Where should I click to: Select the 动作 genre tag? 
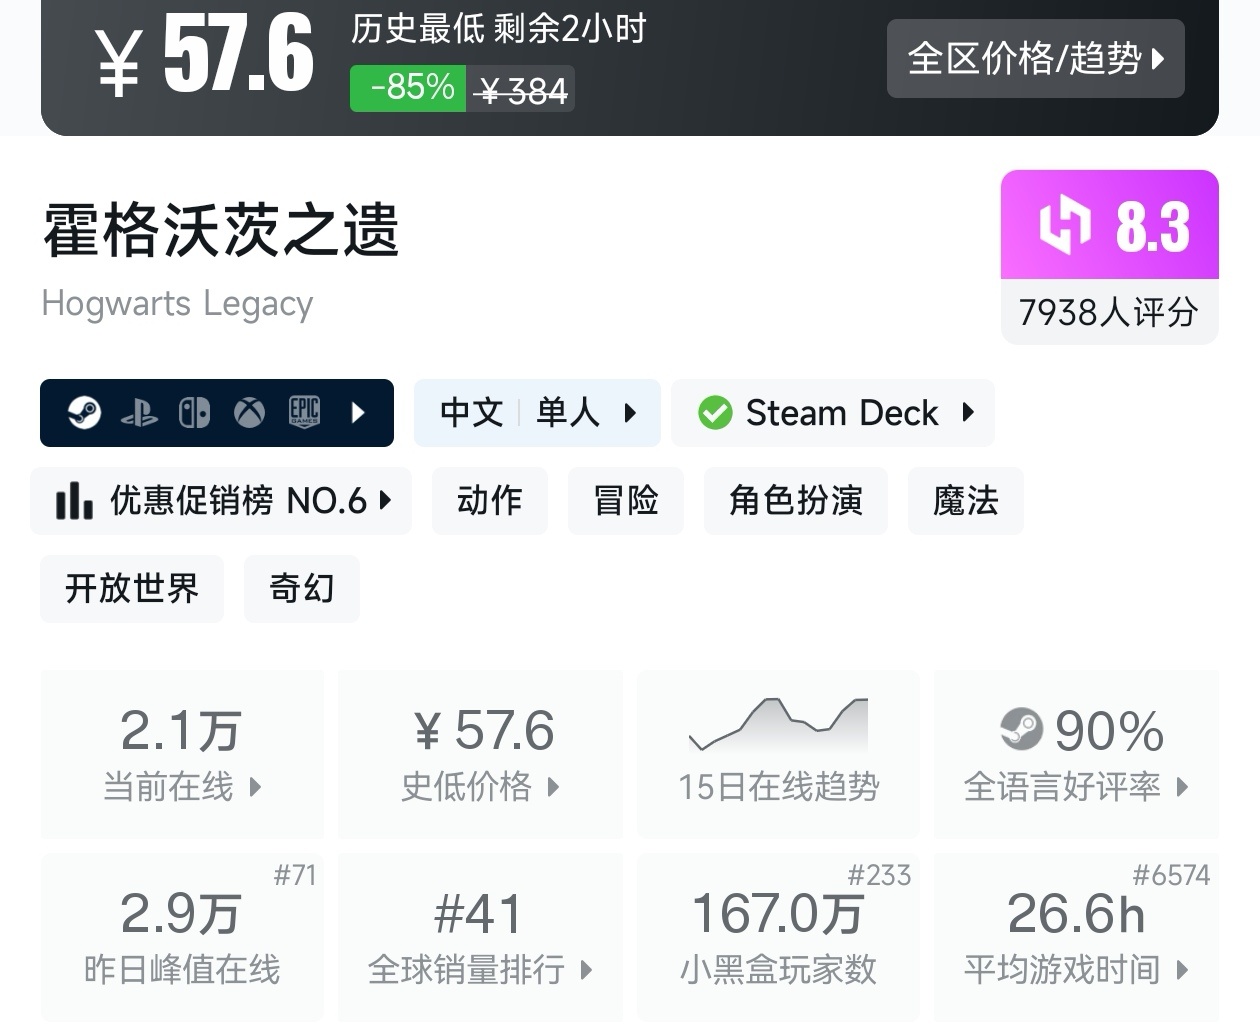pyautogui.click(x=489, y=501)
